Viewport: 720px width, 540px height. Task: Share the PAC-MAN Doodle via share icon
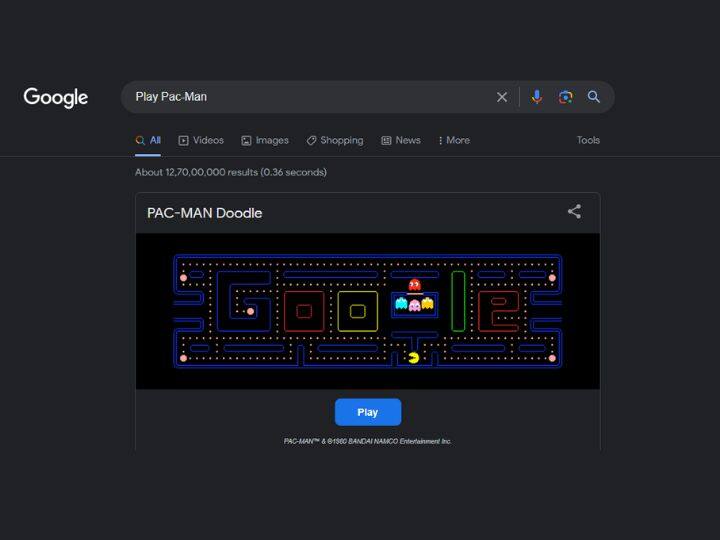pyautogui.click(x=574, y=211)
